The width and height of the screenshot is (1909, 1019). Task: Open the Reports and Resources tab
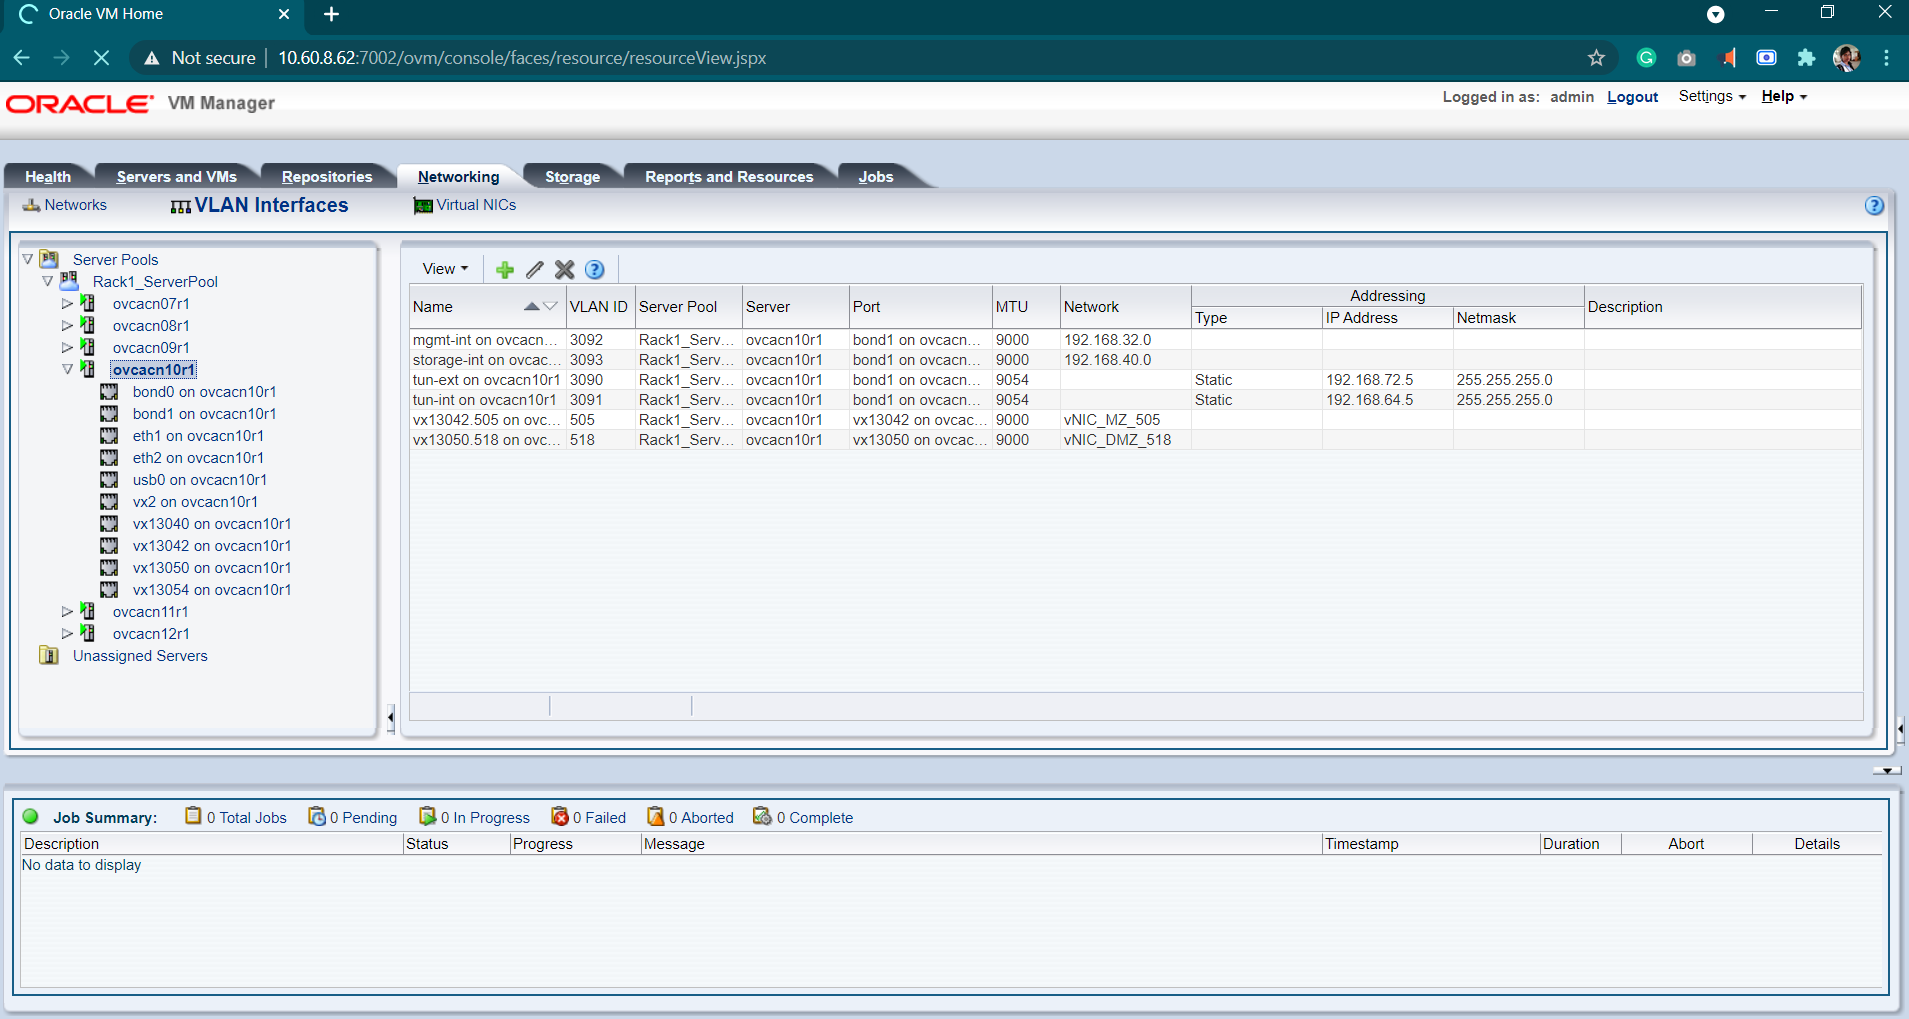click(x=729, y=177)
